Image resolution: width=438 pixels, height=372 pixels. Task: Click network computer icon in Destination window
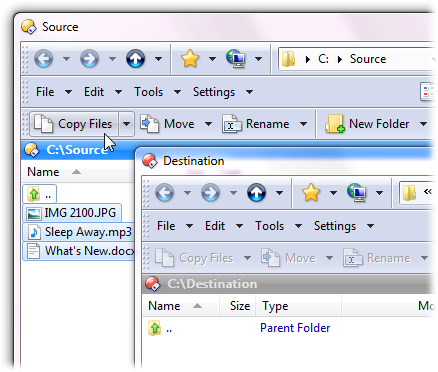tap(357, 193)
